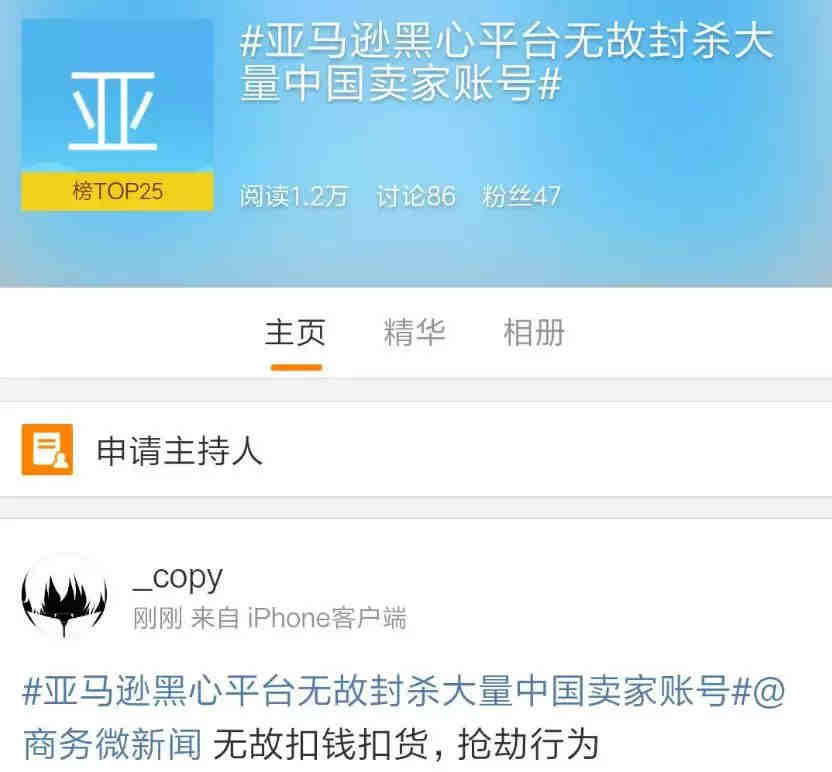Screen dimensions: 832x772
Task: Tap the 讨论86 discussion count
Action: (416, 196)
